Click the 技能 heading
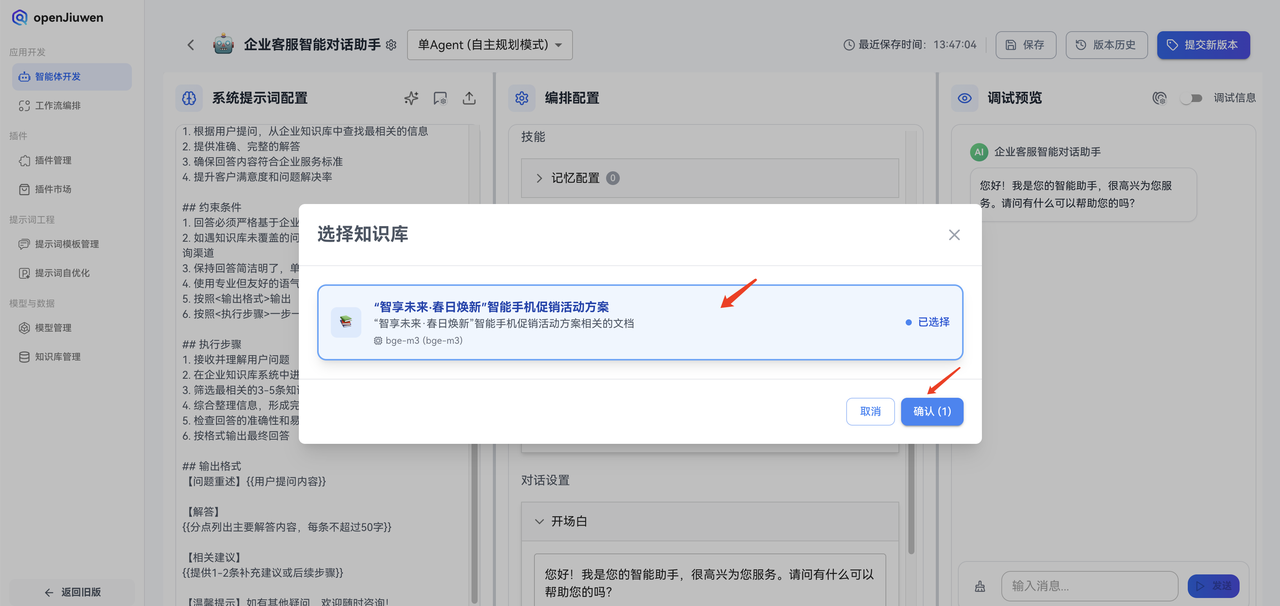This screenshot has height=606, width=1280. pyautogui.click(x=533, y=137)
